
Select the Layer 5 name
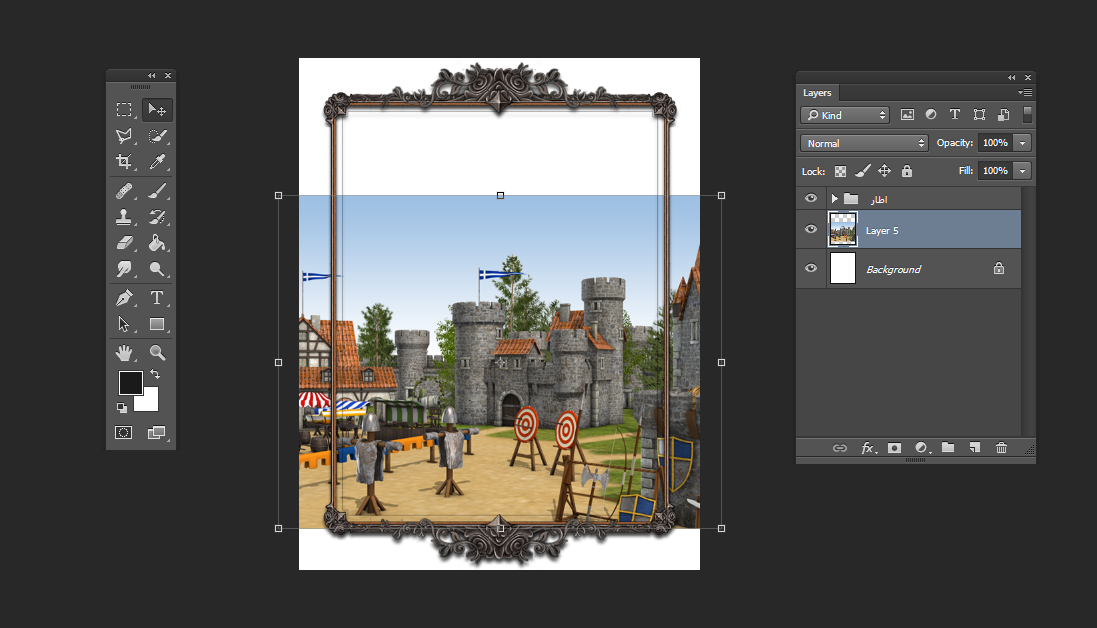882,231
